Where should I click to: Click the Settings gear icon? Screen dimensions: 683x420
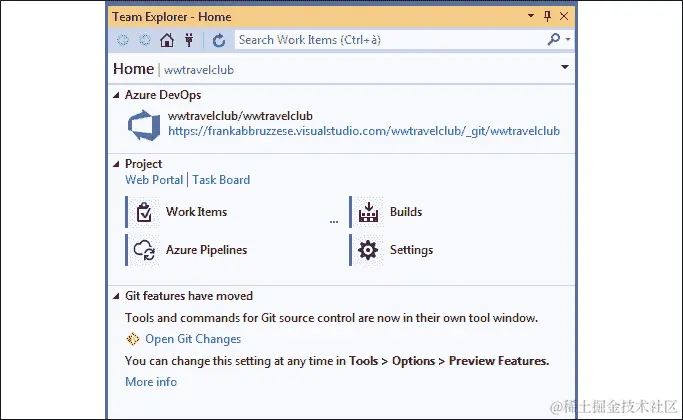(369, 250)
